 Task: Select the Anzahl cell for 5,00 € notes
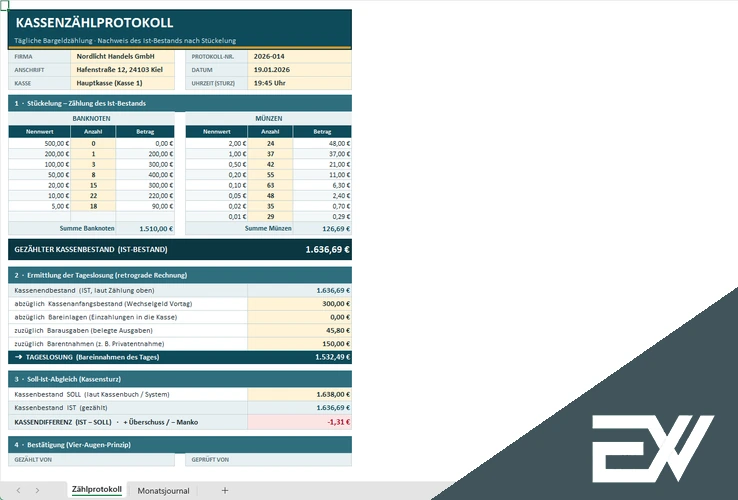(x=93, y=206)
